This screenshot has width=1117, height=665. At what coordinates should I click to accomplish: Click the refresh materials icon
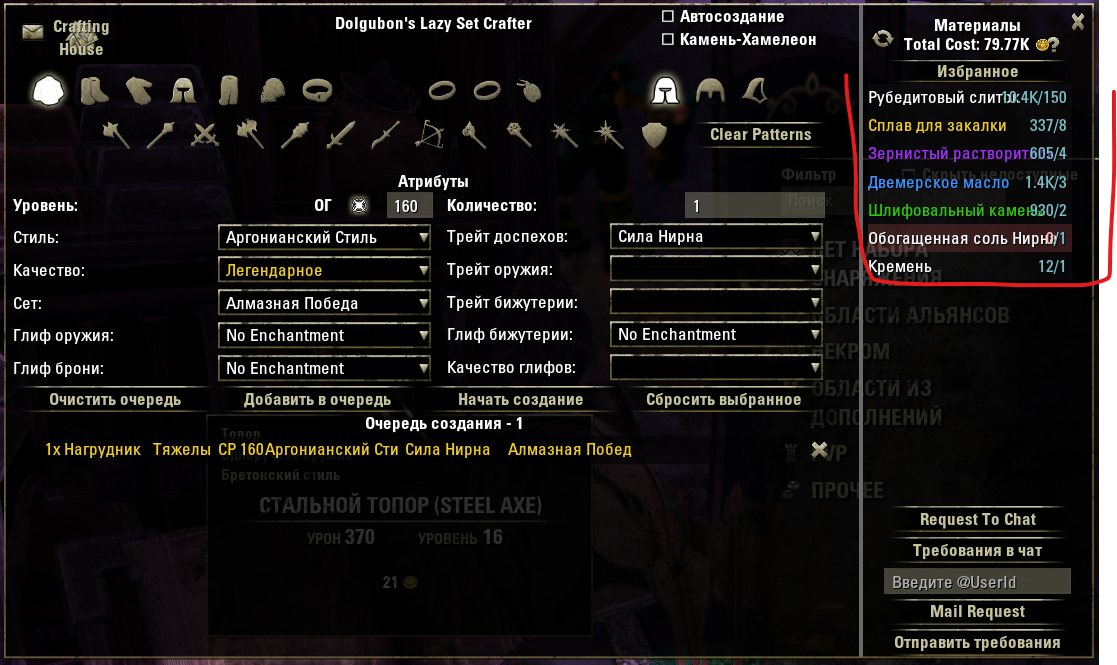[883, 38]
